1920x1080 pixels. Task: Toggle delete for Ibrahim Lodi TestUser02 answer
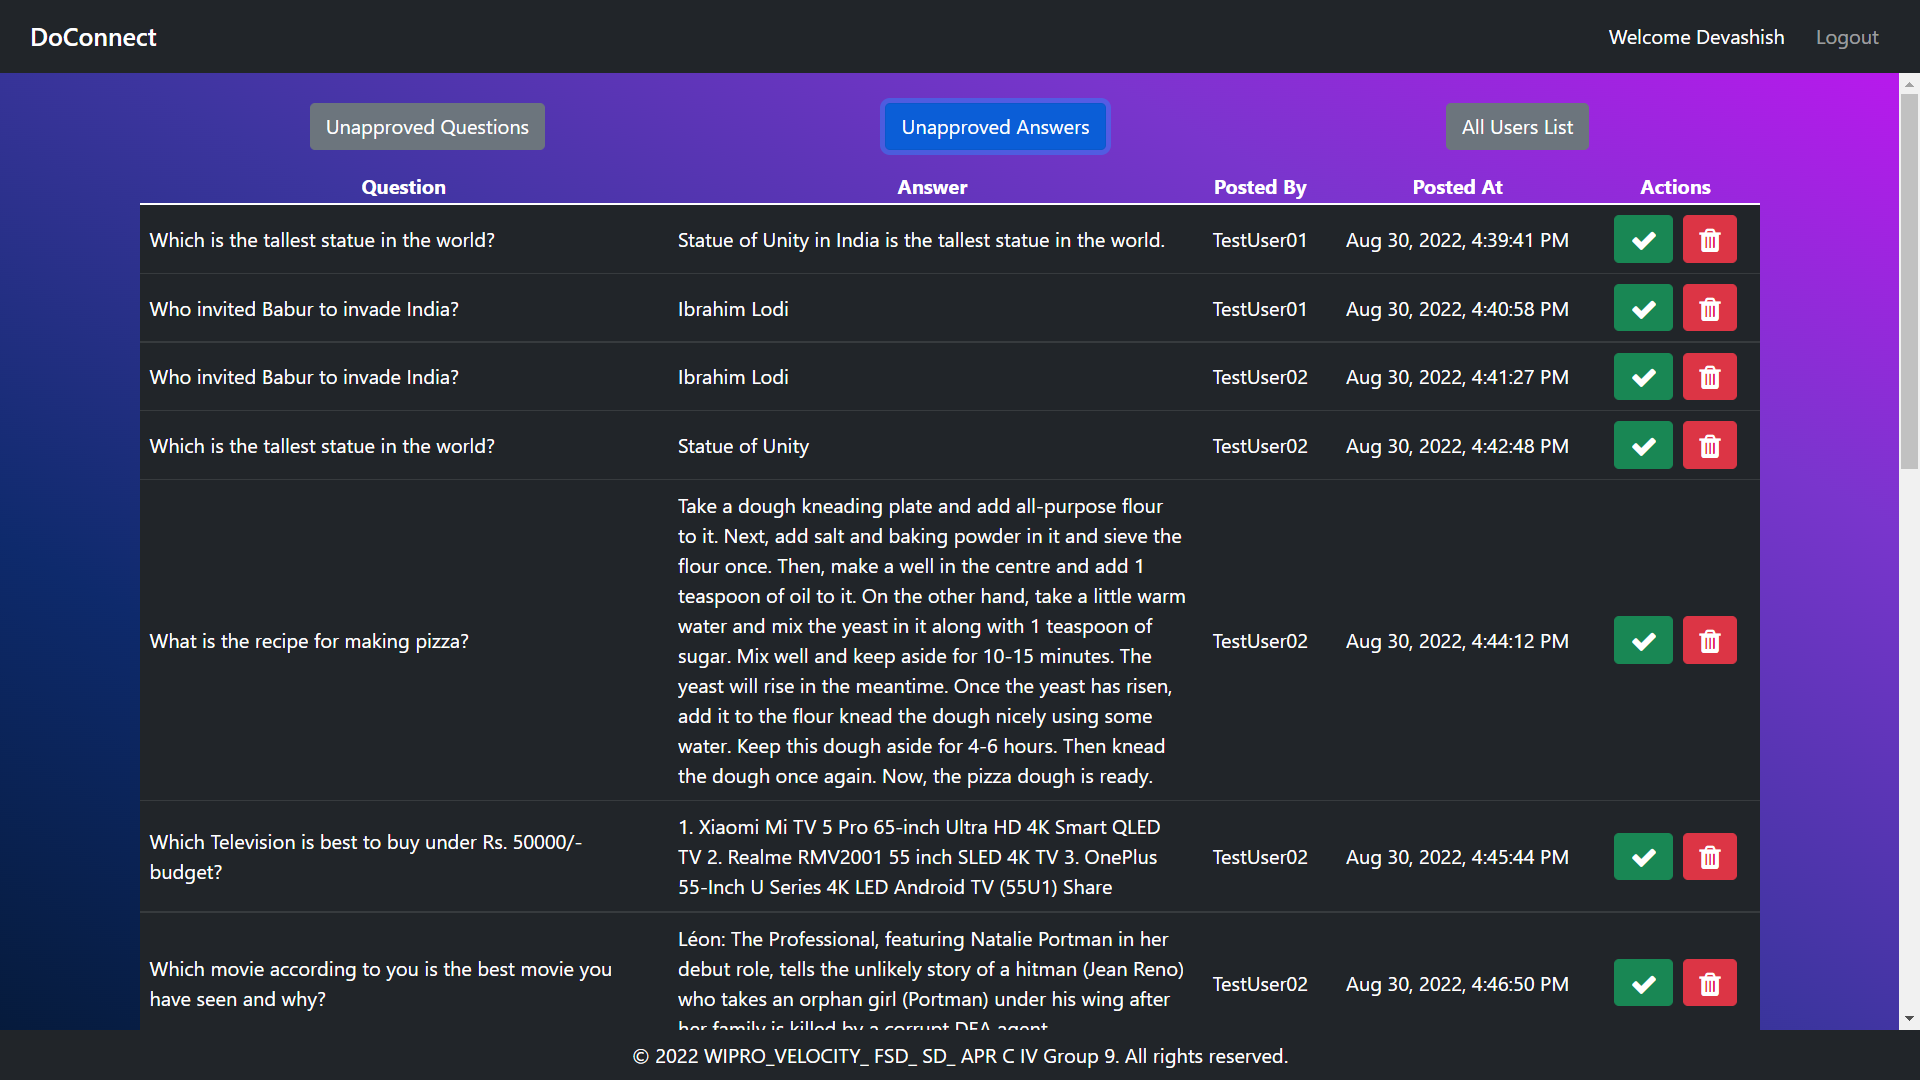[1710, 376]
